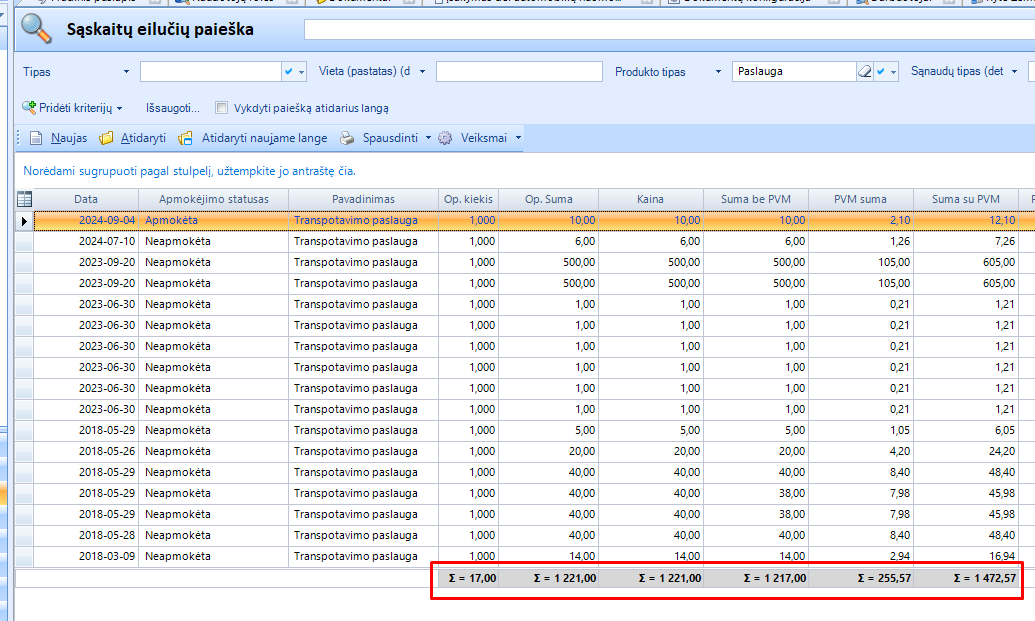This screenshot has height=621, width=1035.
Task: Click the Apmokėta status cell
Action: pyautogui.click(x=213, y=220)
